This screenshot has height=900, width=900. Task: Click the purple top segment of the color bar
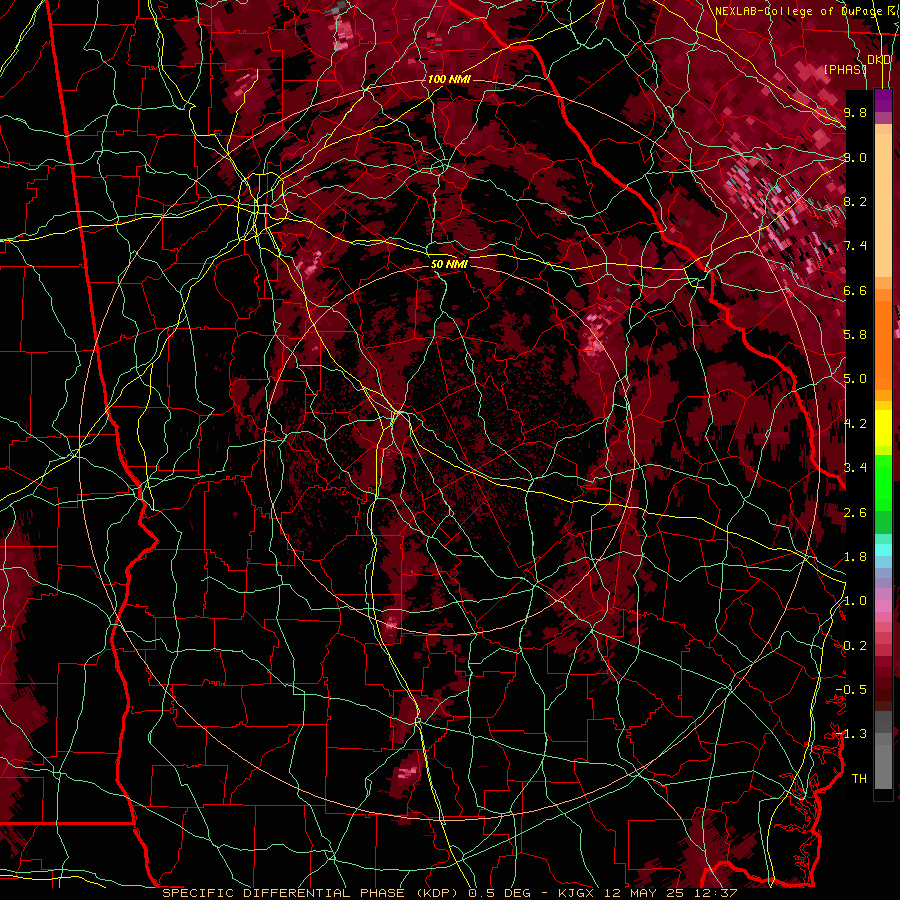(883, 100)
